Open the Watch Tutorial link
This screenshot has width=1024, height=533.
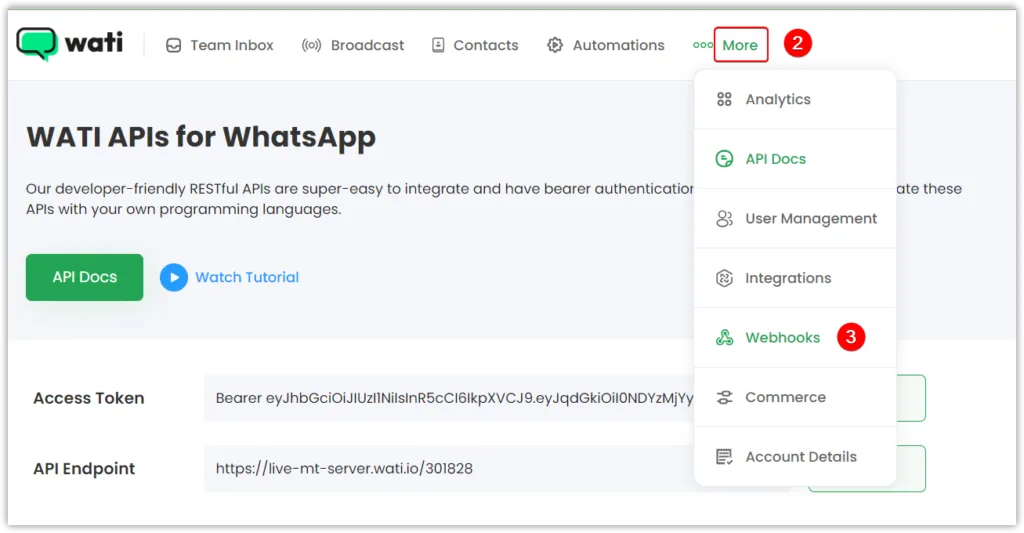(247, 277)
